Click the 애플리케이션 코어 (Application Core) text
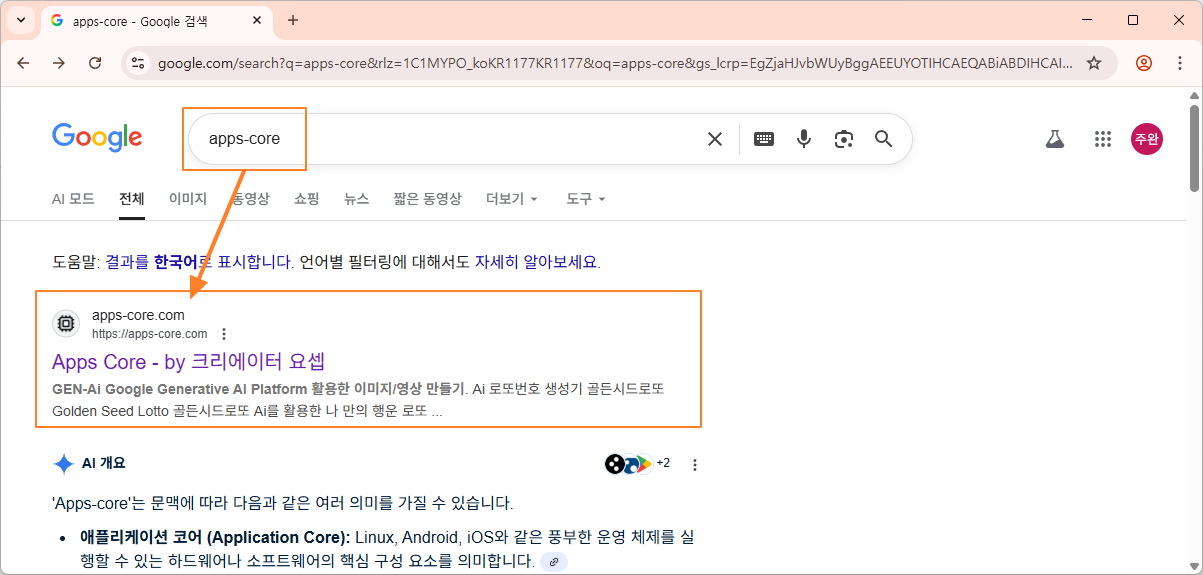Image resolution: width=1203 pixels, height=575 pixels. tap(215, 537)
